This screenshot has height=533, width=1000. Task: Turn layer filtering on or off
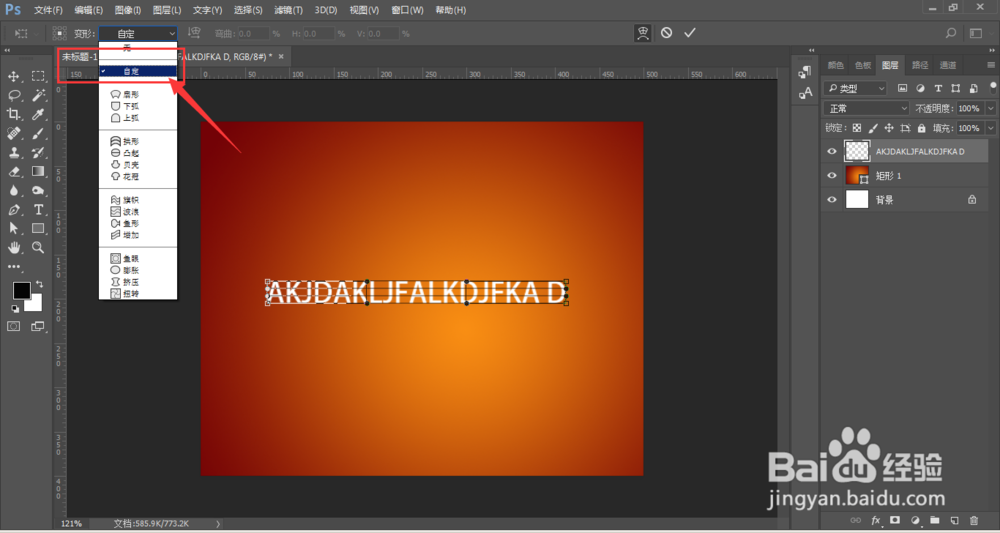coord(993,87)
